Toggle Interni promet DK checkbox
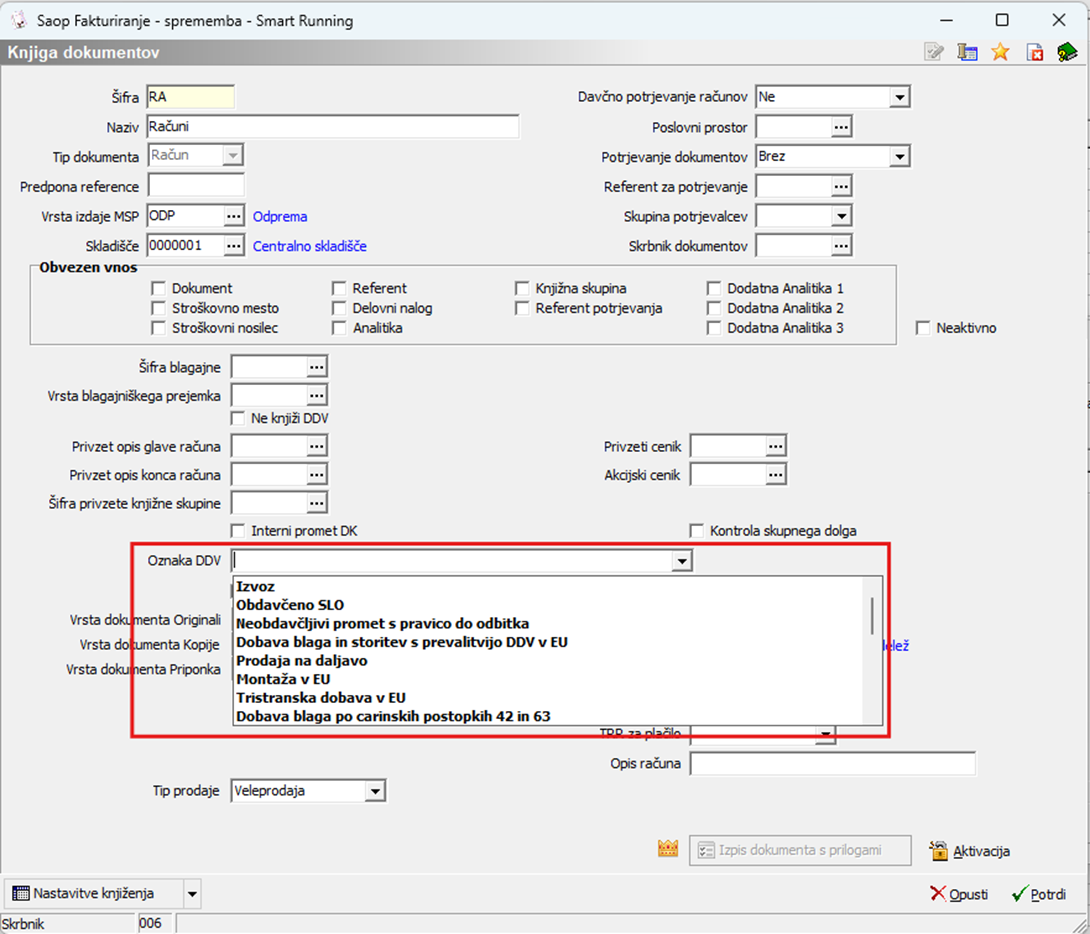1090x934 pixels. (x=238, y=531)
